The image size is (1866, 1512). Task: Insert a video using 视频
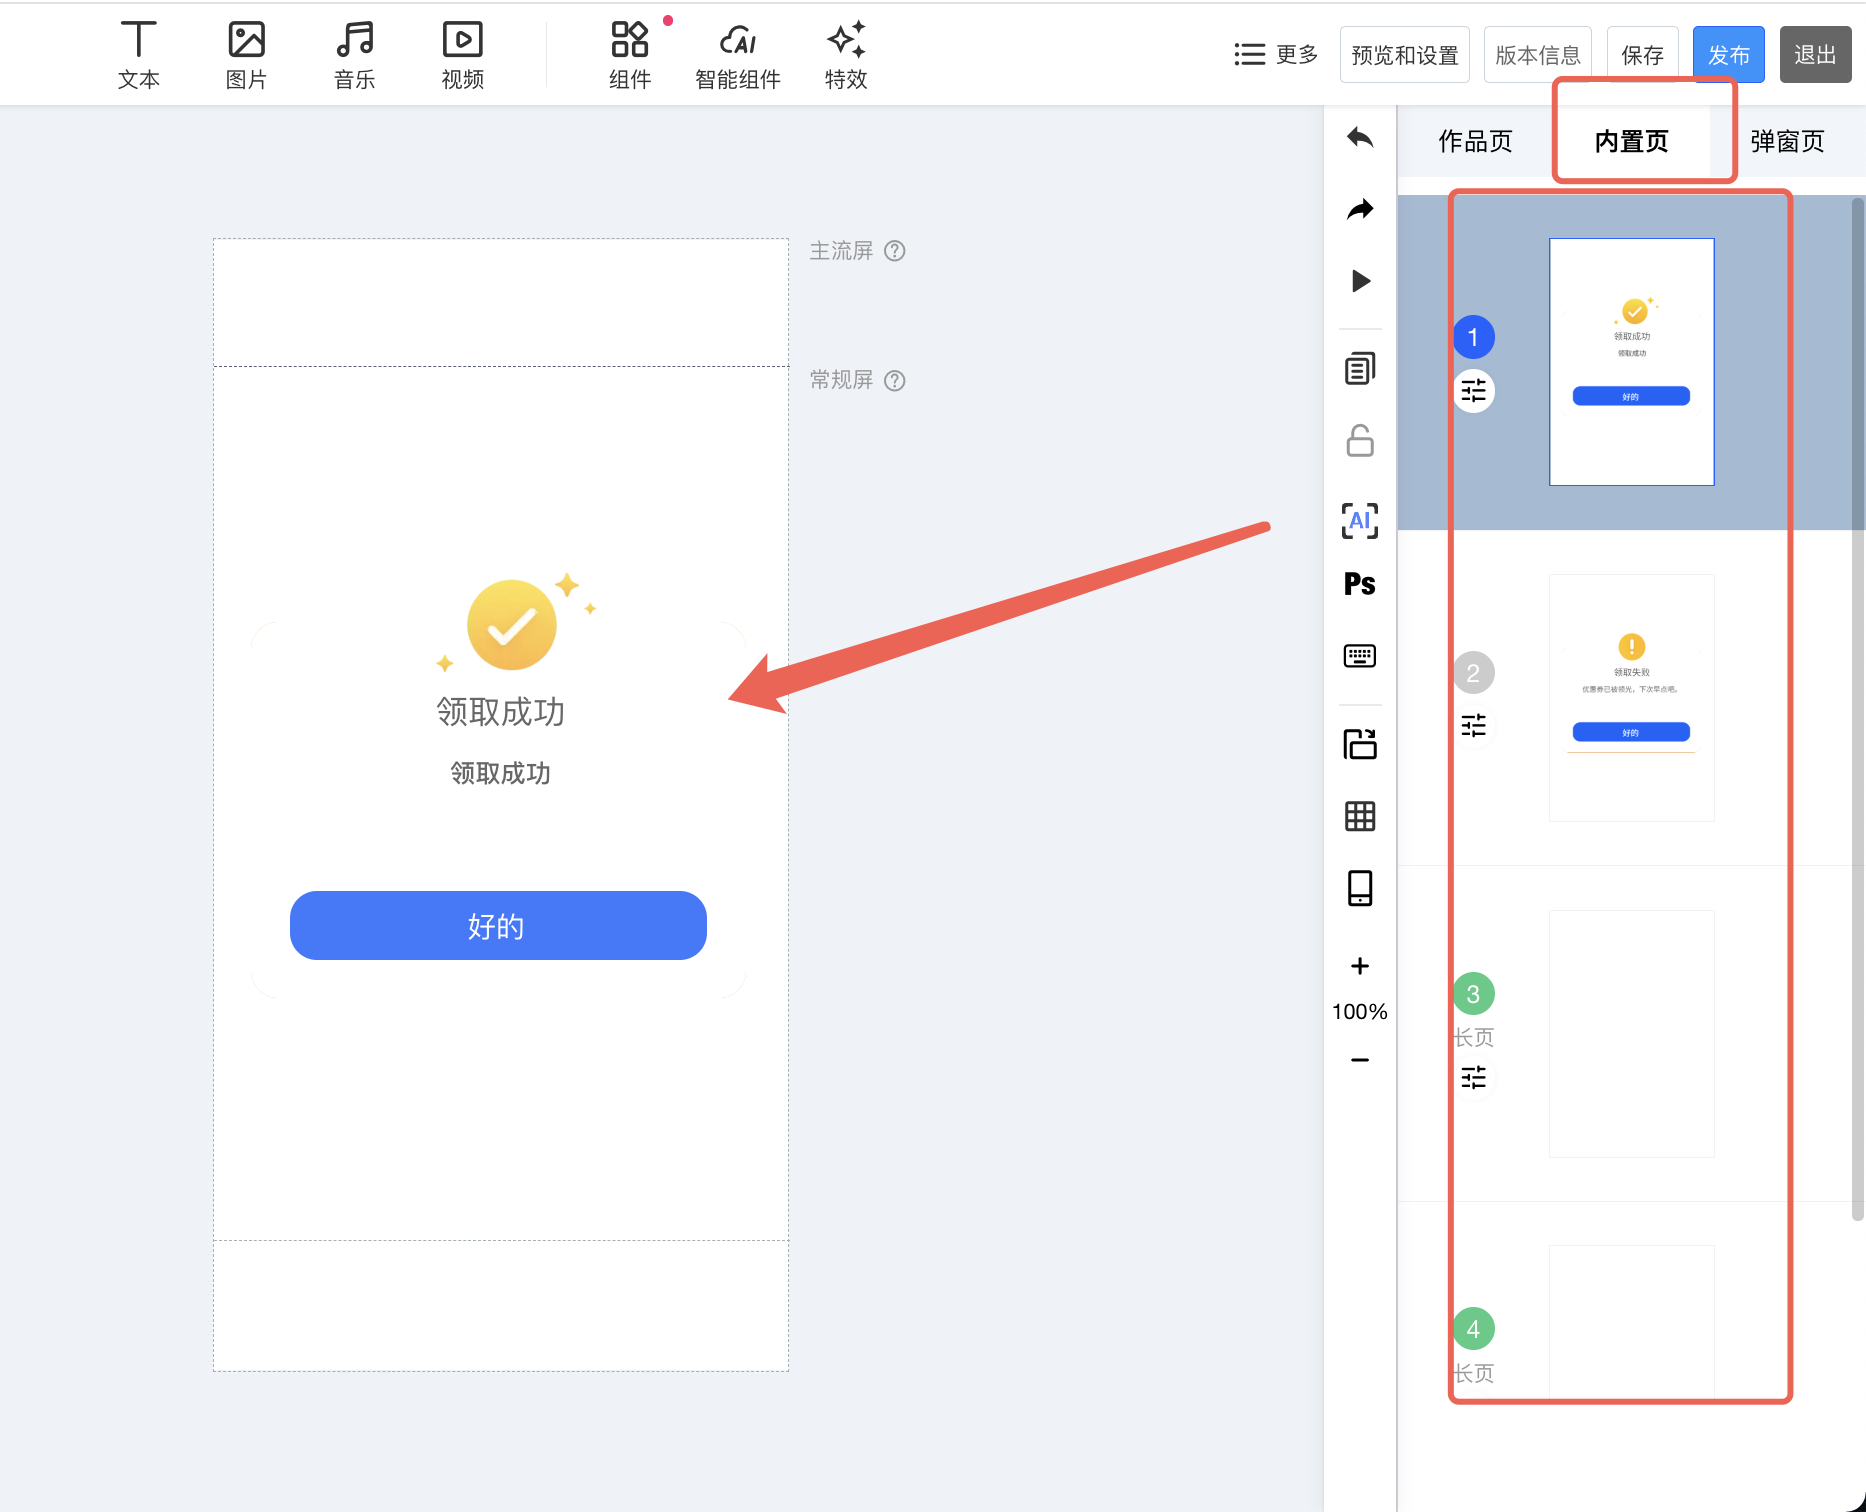click(x=462, y=55)
